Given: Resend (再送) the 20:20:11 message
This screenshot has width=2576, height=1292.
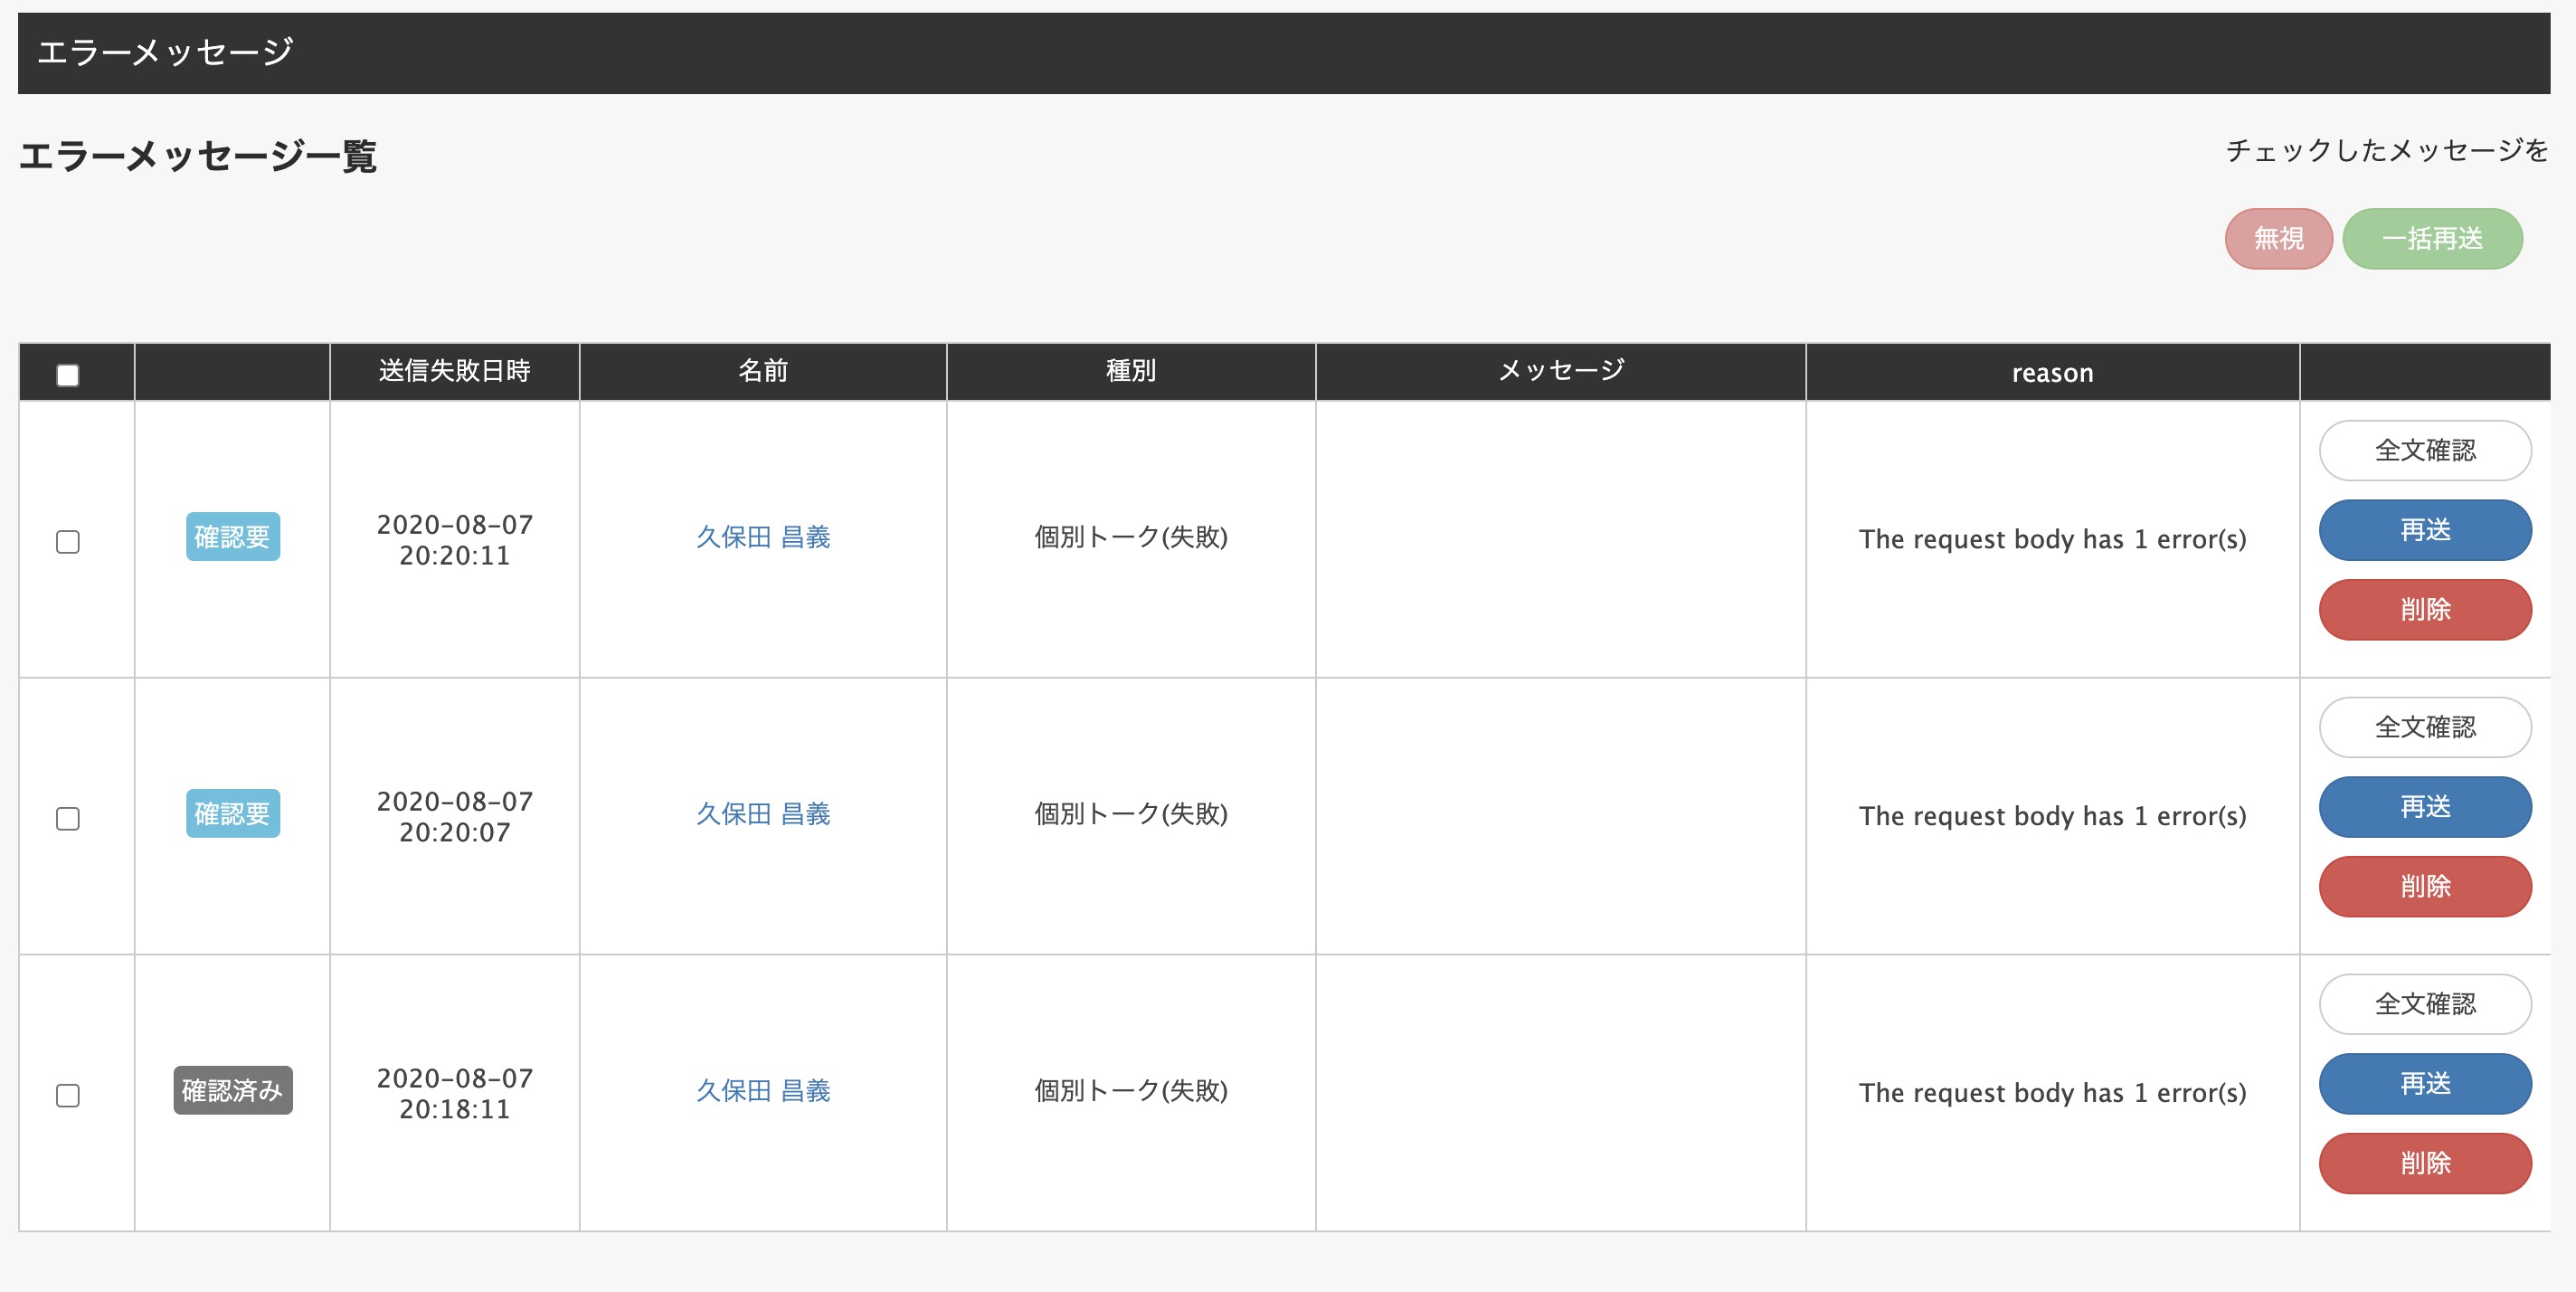Looking at the screenshot, I should coord(2425,530).
